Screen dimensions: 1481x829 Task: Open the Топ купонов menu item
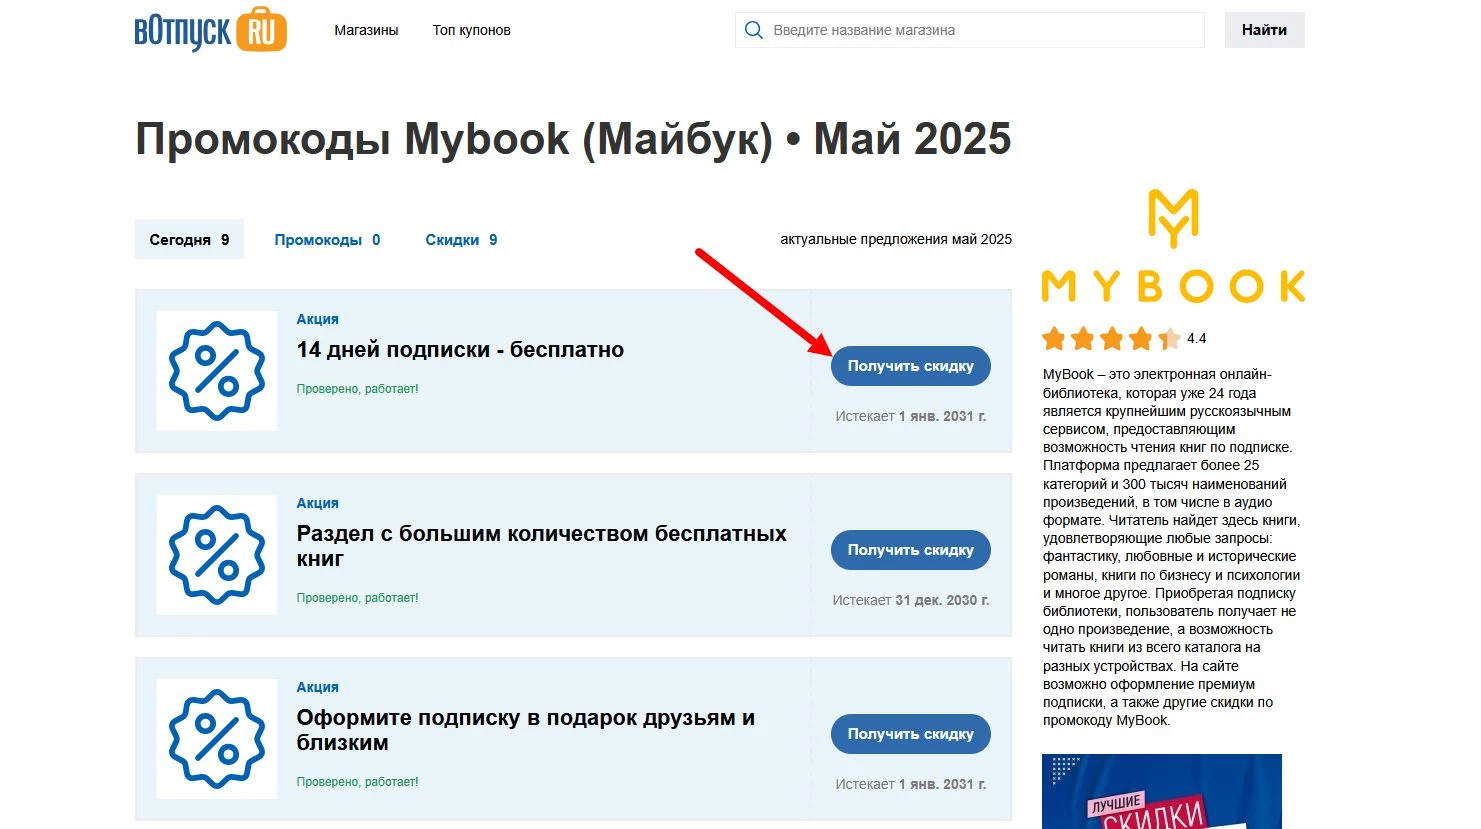471,30
